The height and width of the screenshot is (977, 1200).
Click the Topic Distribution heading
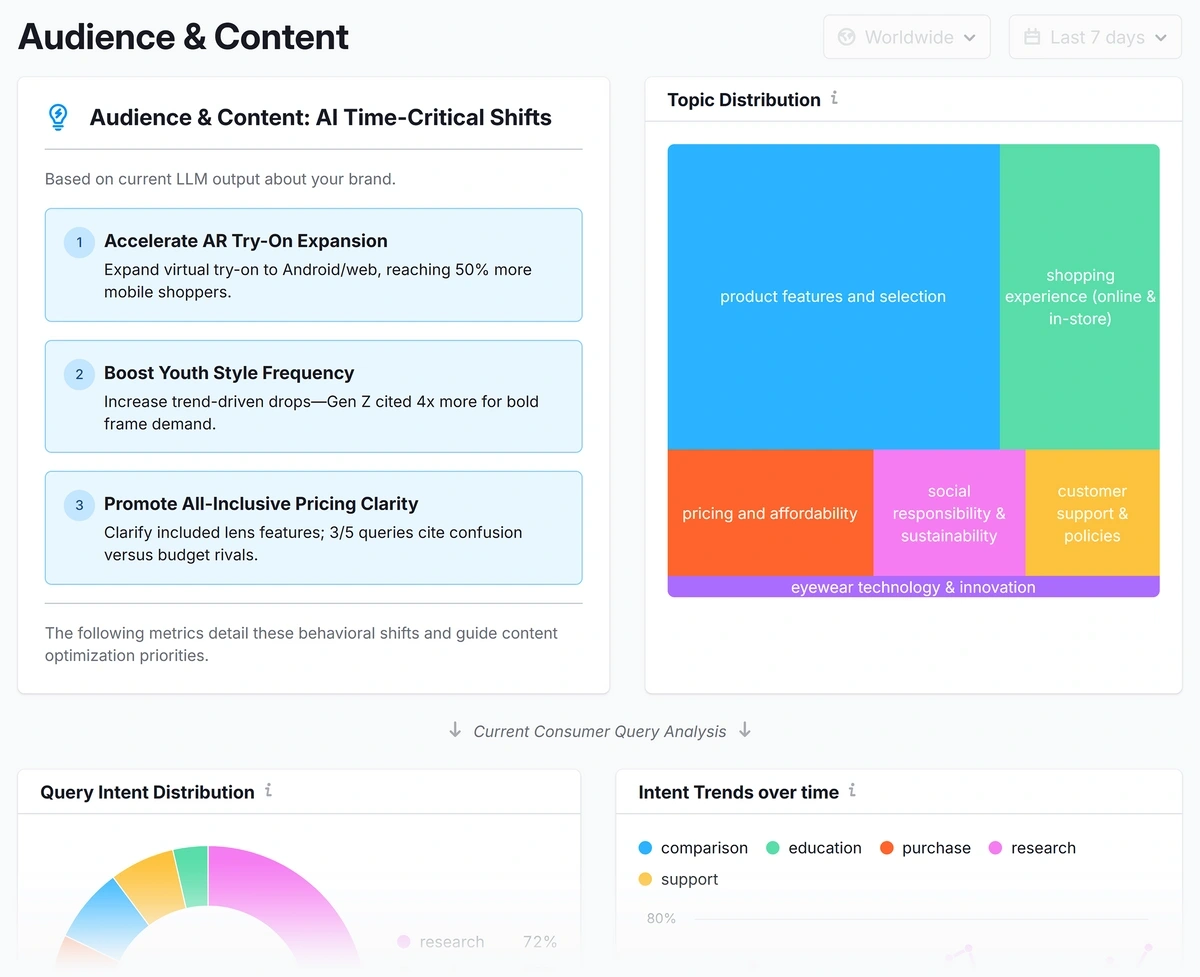point(744,100)
